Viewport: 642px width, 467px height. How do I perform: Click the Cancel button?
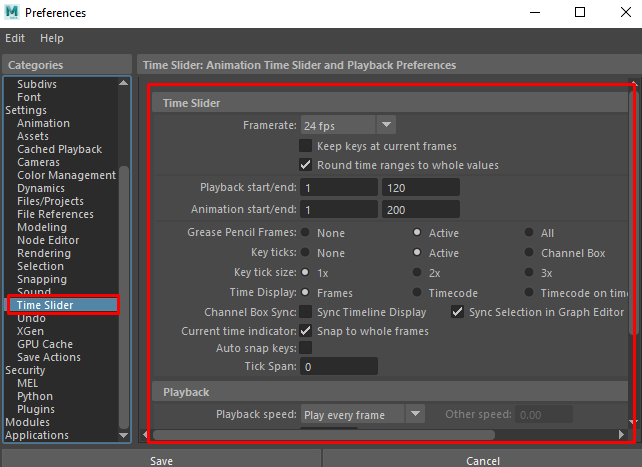482,460
